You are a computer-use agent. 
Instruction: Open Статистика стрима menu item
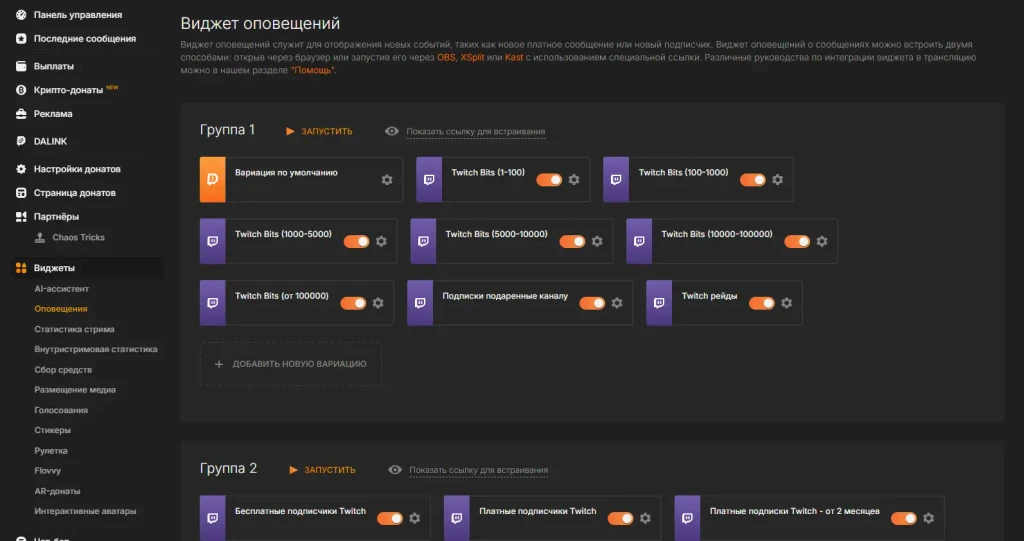[x=74, y=329]
